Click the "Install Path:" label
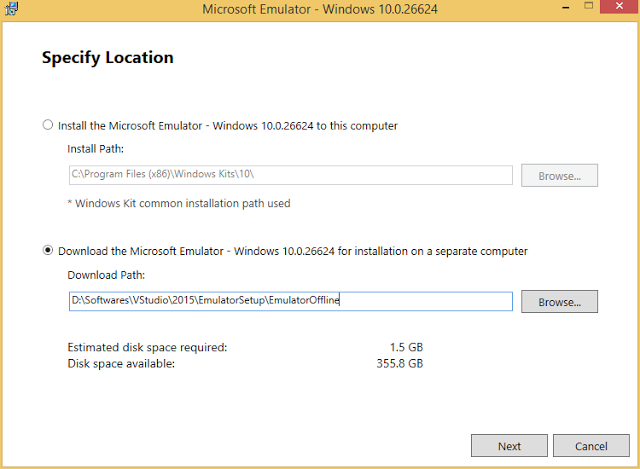Image resolution: width=640 pixels, height=469 pixels. pos(97,149)
